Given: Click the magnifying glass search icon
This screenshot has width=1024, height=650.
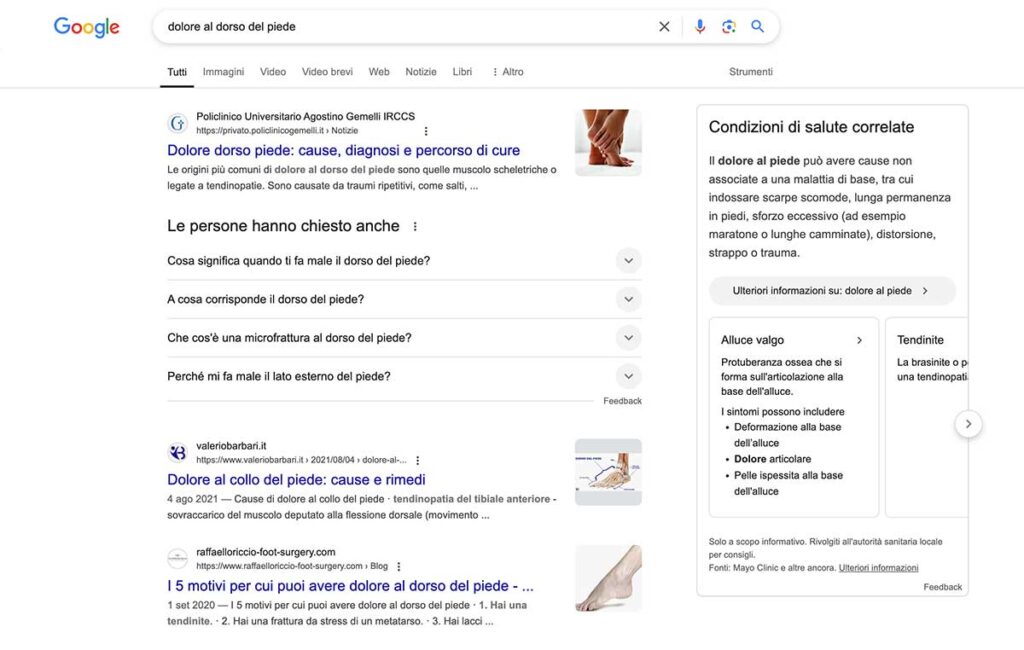Looking at the screenshot, I should click(x=757, y=27).
